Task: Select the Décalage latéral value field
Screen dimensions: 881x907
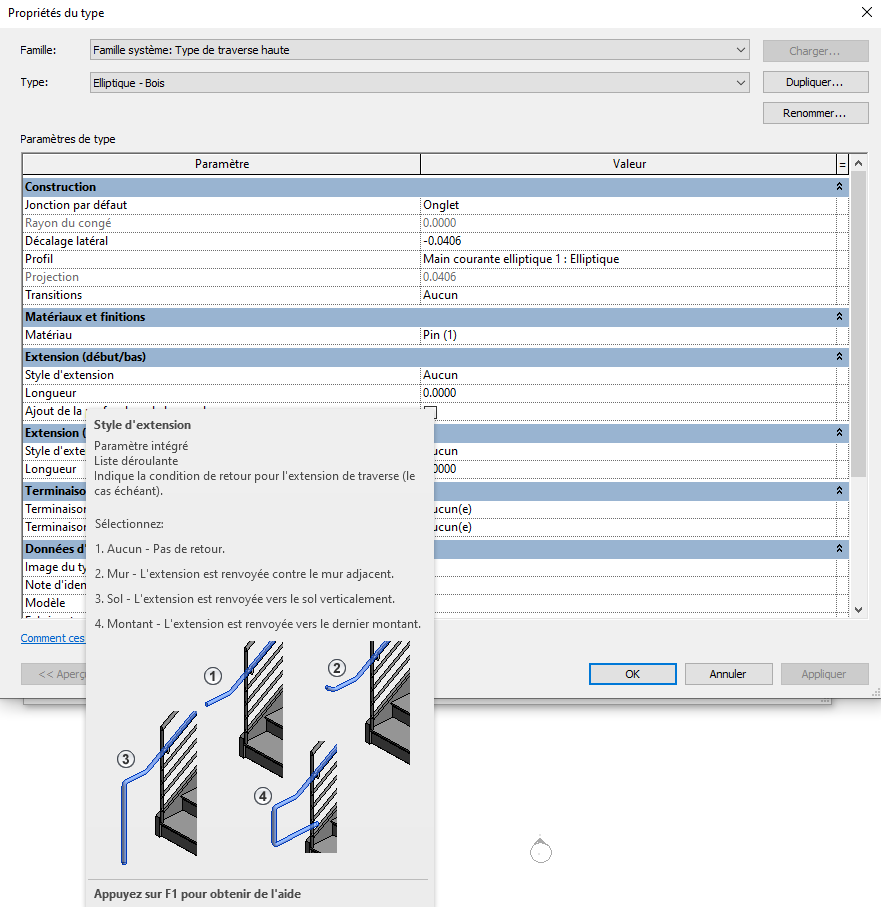Action: [627, 241]
